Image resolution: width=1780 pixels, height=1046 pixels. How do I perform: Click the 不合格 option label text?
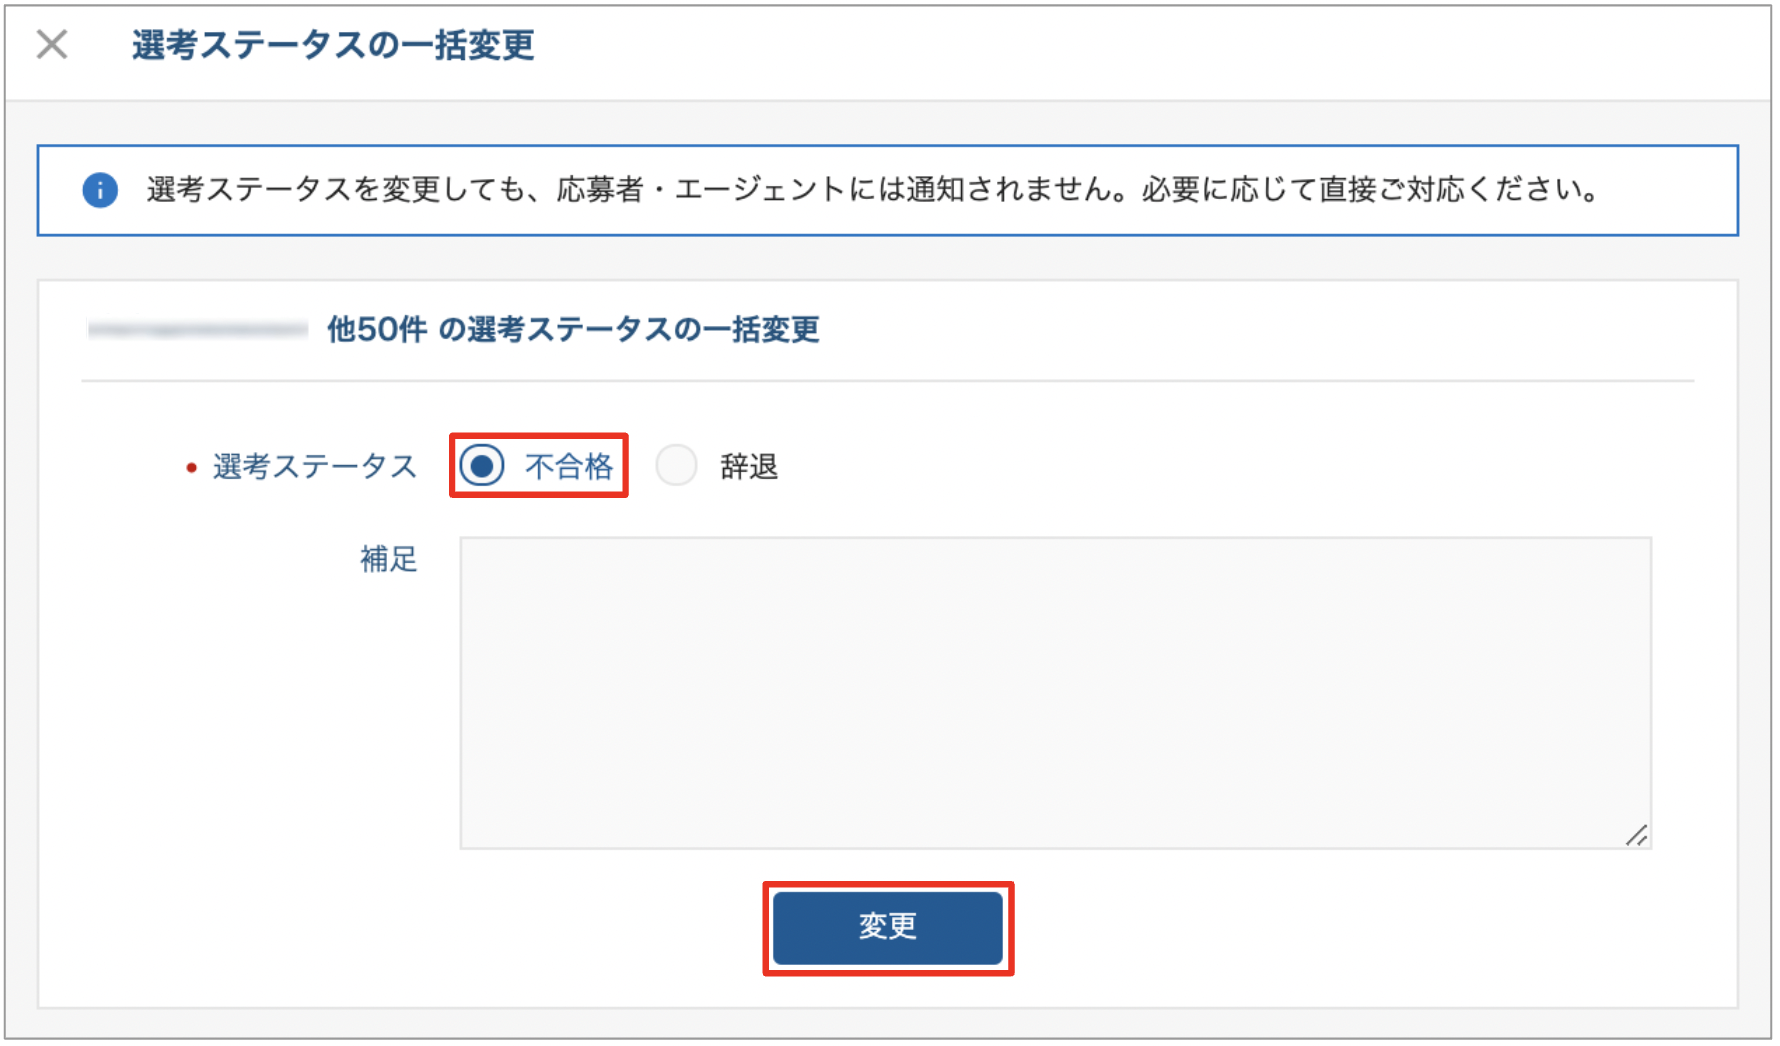click(x=569, y=466)
